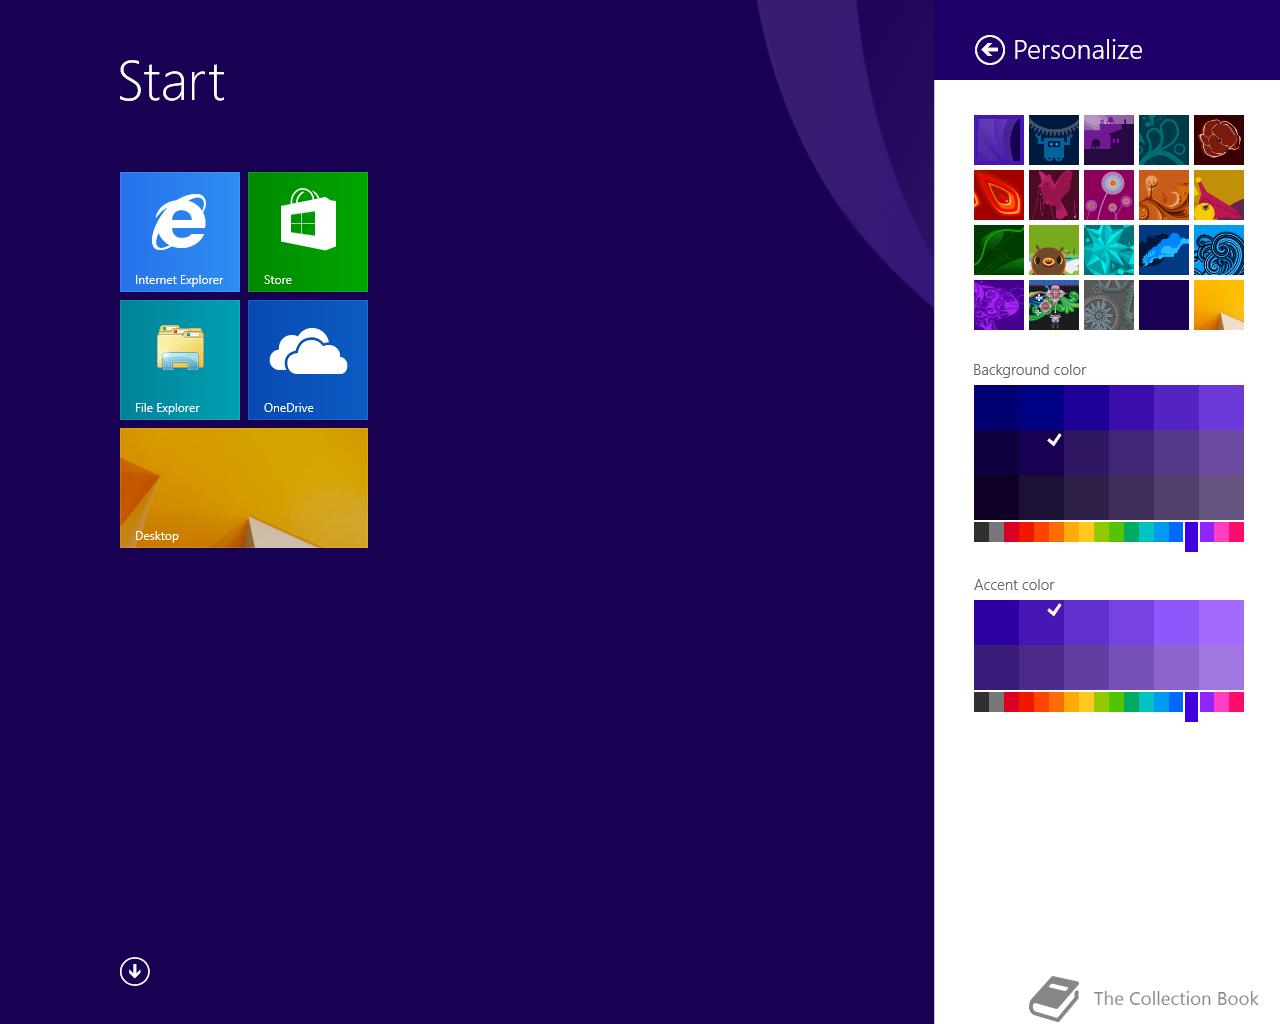Select the top-left deep indigo accent swatch
The height and width of the screenshot is (1024, 1280).
click(x=996, y=622)
